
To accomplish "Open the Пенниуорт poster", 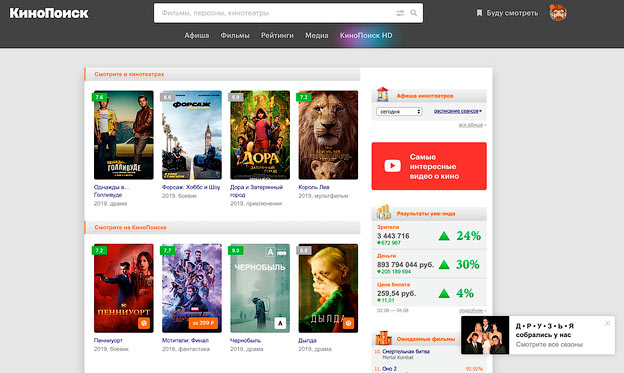I will [123, 288].
